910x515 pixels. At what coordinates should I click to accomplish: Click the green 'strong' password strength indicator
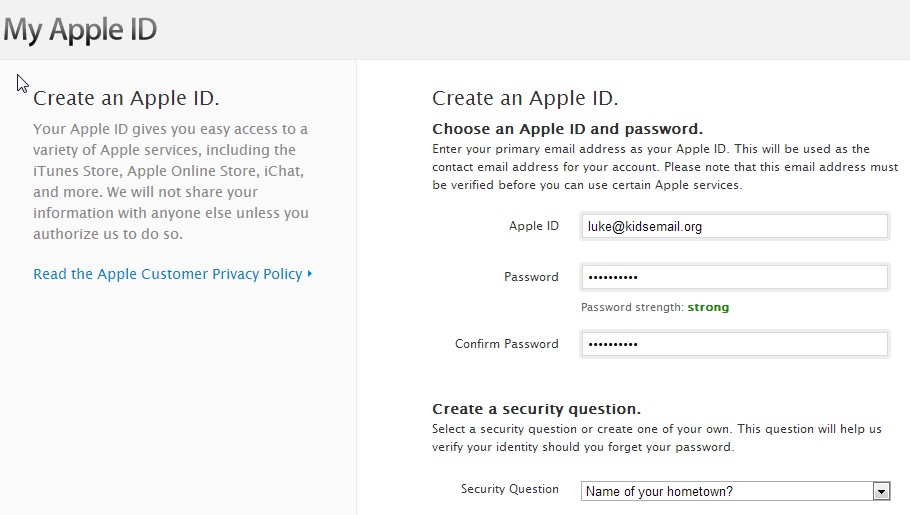[x=708, y=307]
